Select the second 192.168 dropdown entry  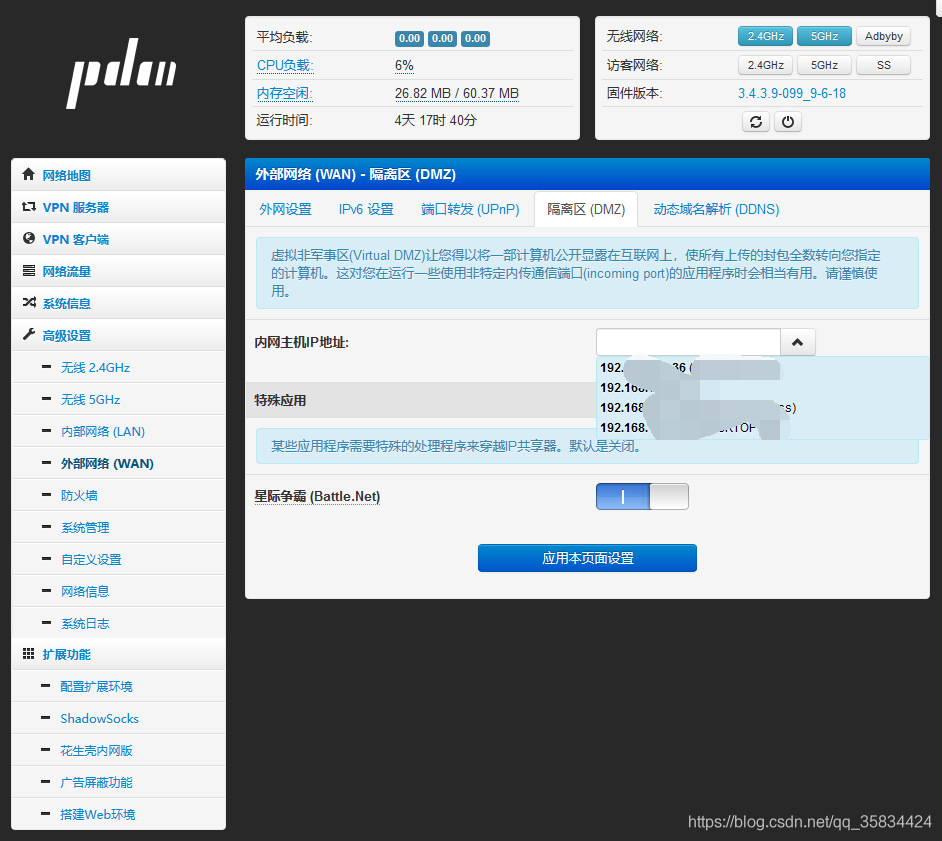tap(763, 387)
